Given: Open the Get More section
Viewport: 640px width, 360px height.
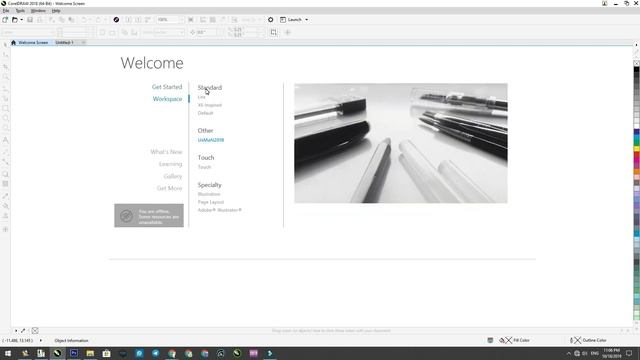Looking at the screenshot, I should click(x=169, y=188).
